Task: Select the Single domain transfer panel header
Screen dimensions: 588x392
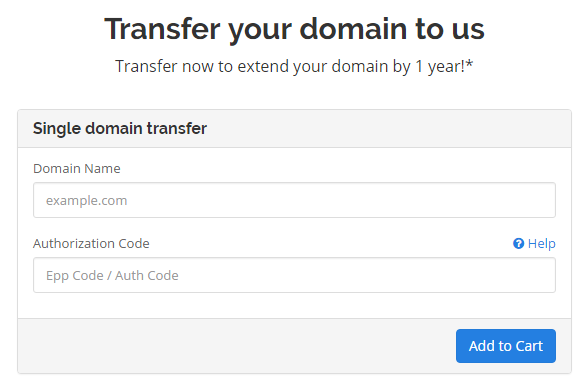Action: (x=294, y=129)
